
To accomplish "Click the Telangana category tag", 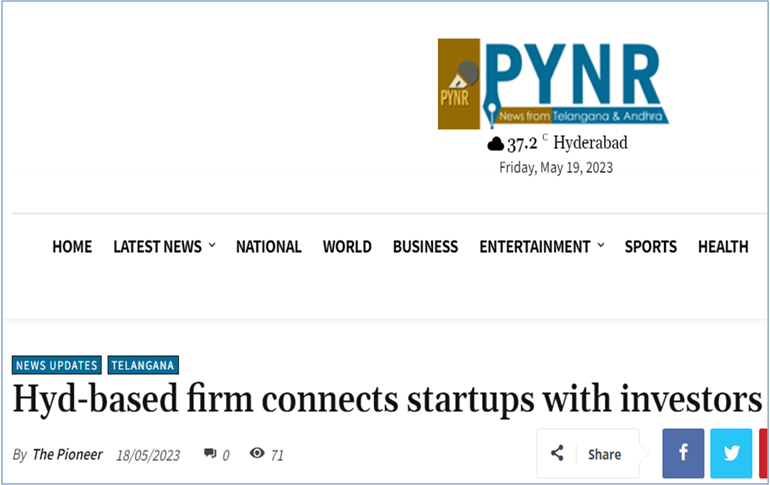I will (x=143, y=365).
